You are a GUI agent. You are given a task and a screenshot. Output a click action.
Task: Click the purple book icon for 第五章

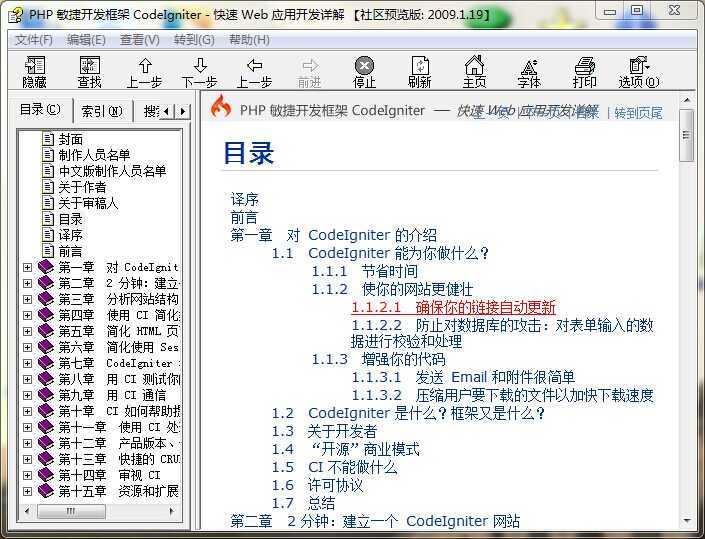[45, 331]
